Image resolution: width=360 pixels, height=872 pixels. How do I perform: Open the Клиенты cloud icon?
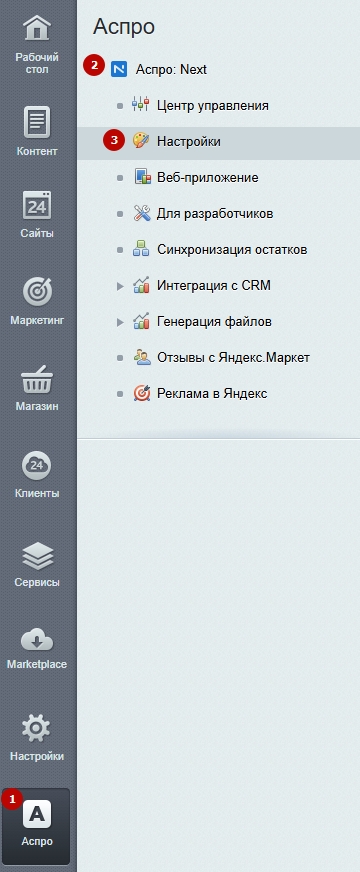(x=37, y=465)
